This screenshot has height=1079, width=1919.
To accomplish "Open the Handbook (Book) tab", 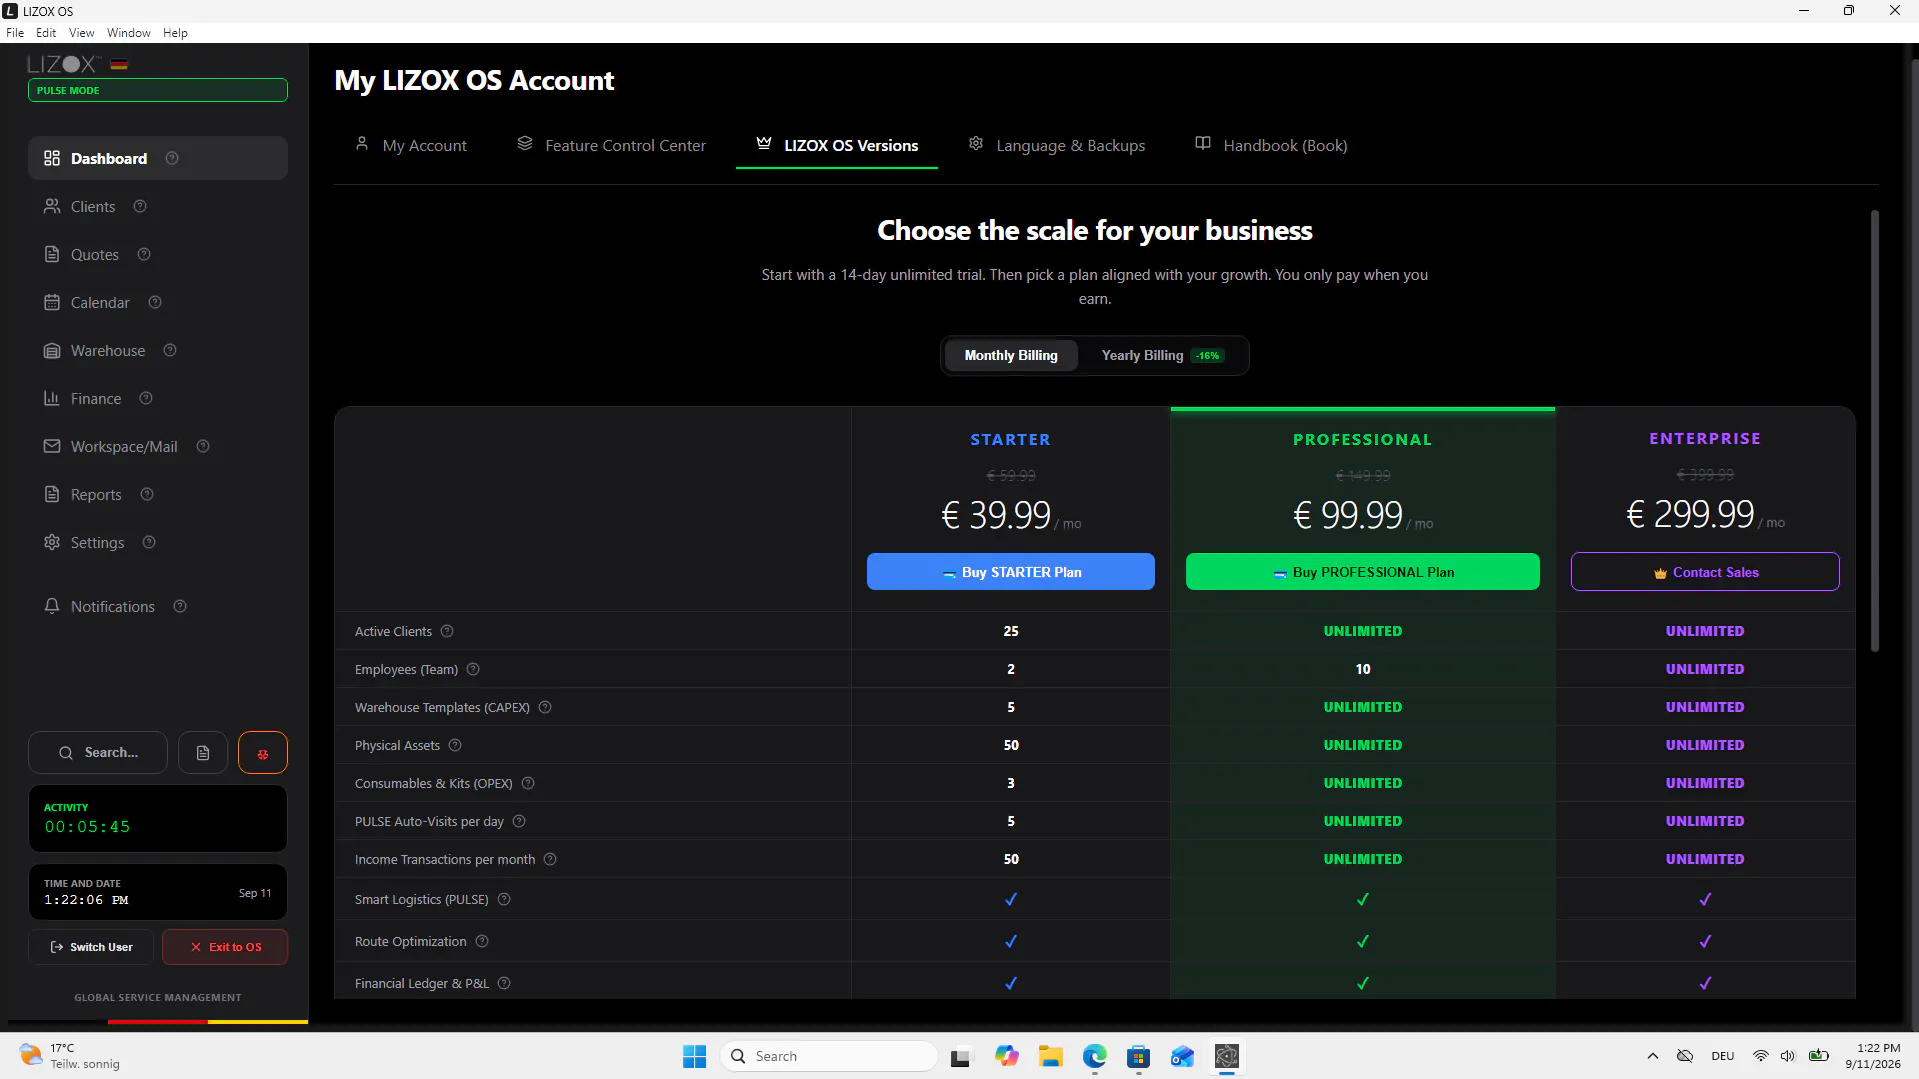I will click(x=1271, y=145).
